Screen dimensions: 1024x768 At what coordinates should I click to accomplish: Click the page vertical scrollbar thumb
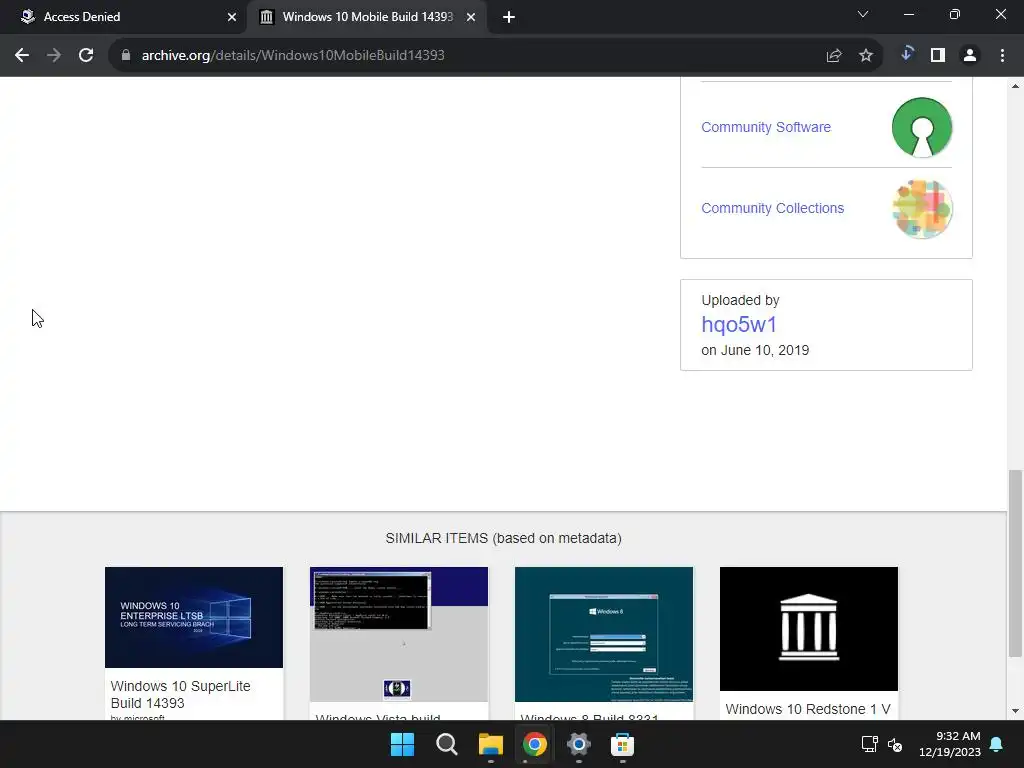[1014, 563]
